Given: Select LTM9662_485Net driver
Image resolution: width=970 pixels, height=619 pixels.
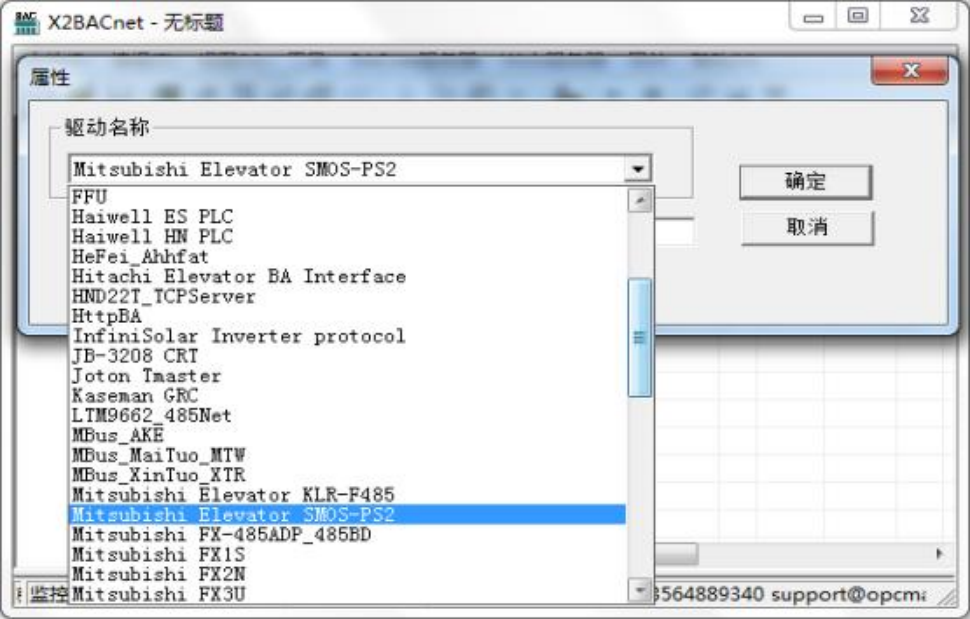Looking at the screenshot, I should coord(347,415).
